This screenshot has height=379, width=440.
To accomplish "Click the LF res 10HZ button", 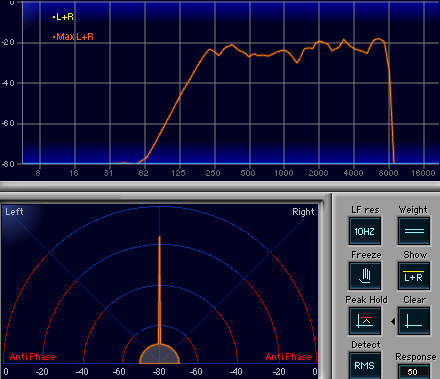I will (x=365, y=231).
